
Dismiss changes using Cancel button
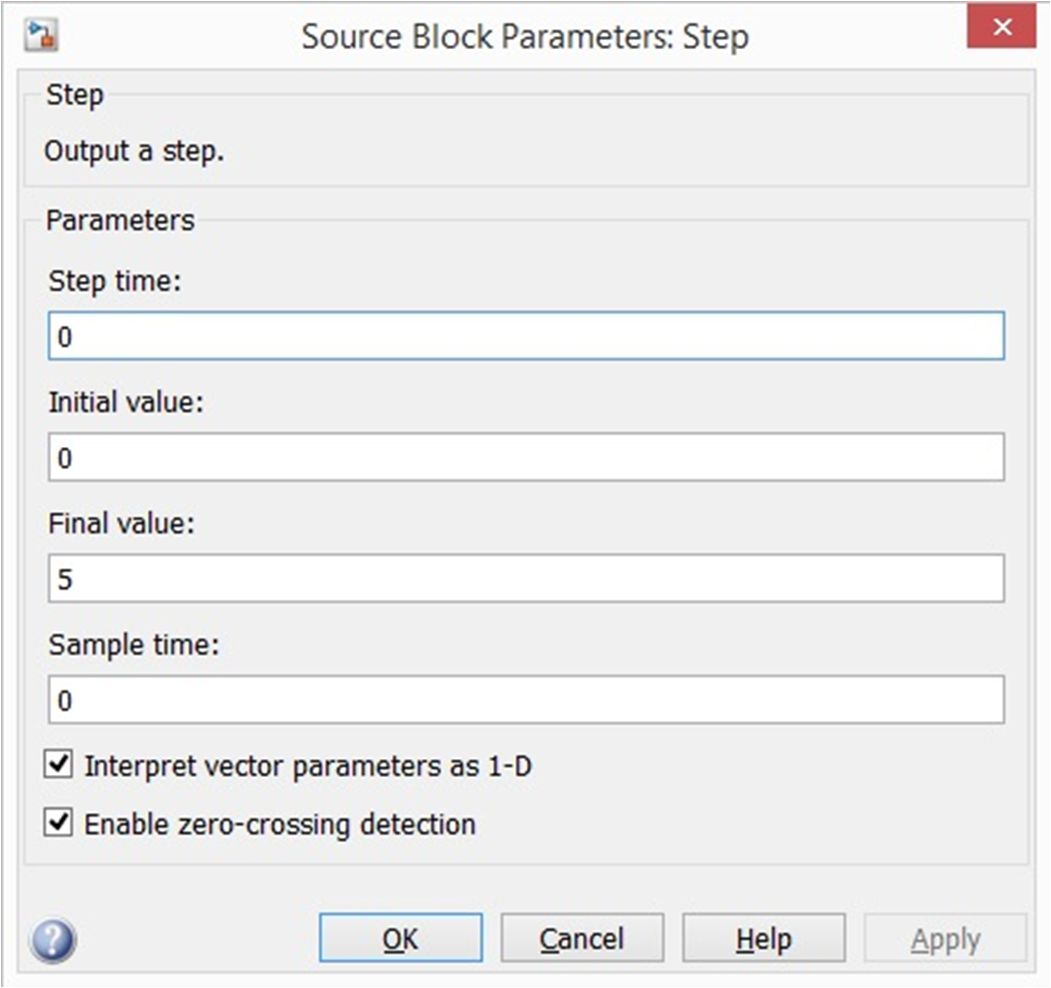point(582,938)
